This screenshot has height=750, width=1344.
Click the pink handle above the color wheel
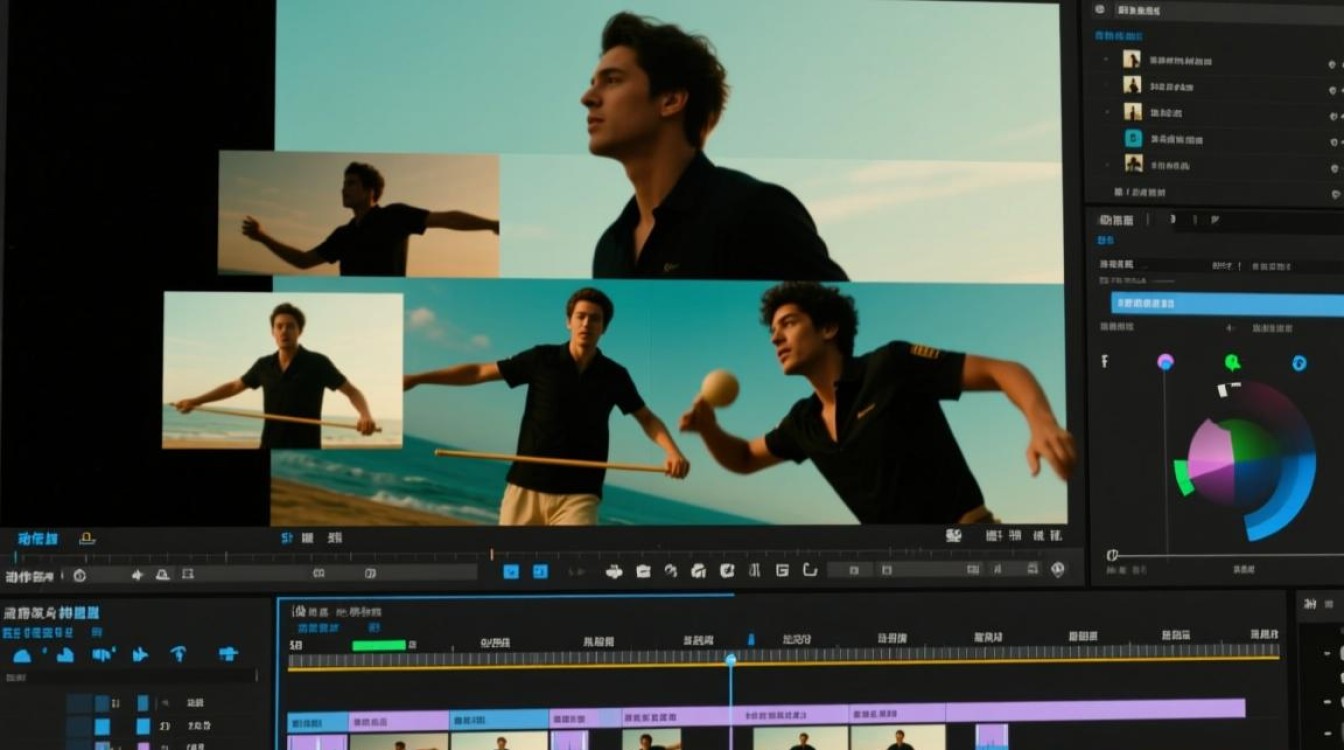pos(1165,362)
